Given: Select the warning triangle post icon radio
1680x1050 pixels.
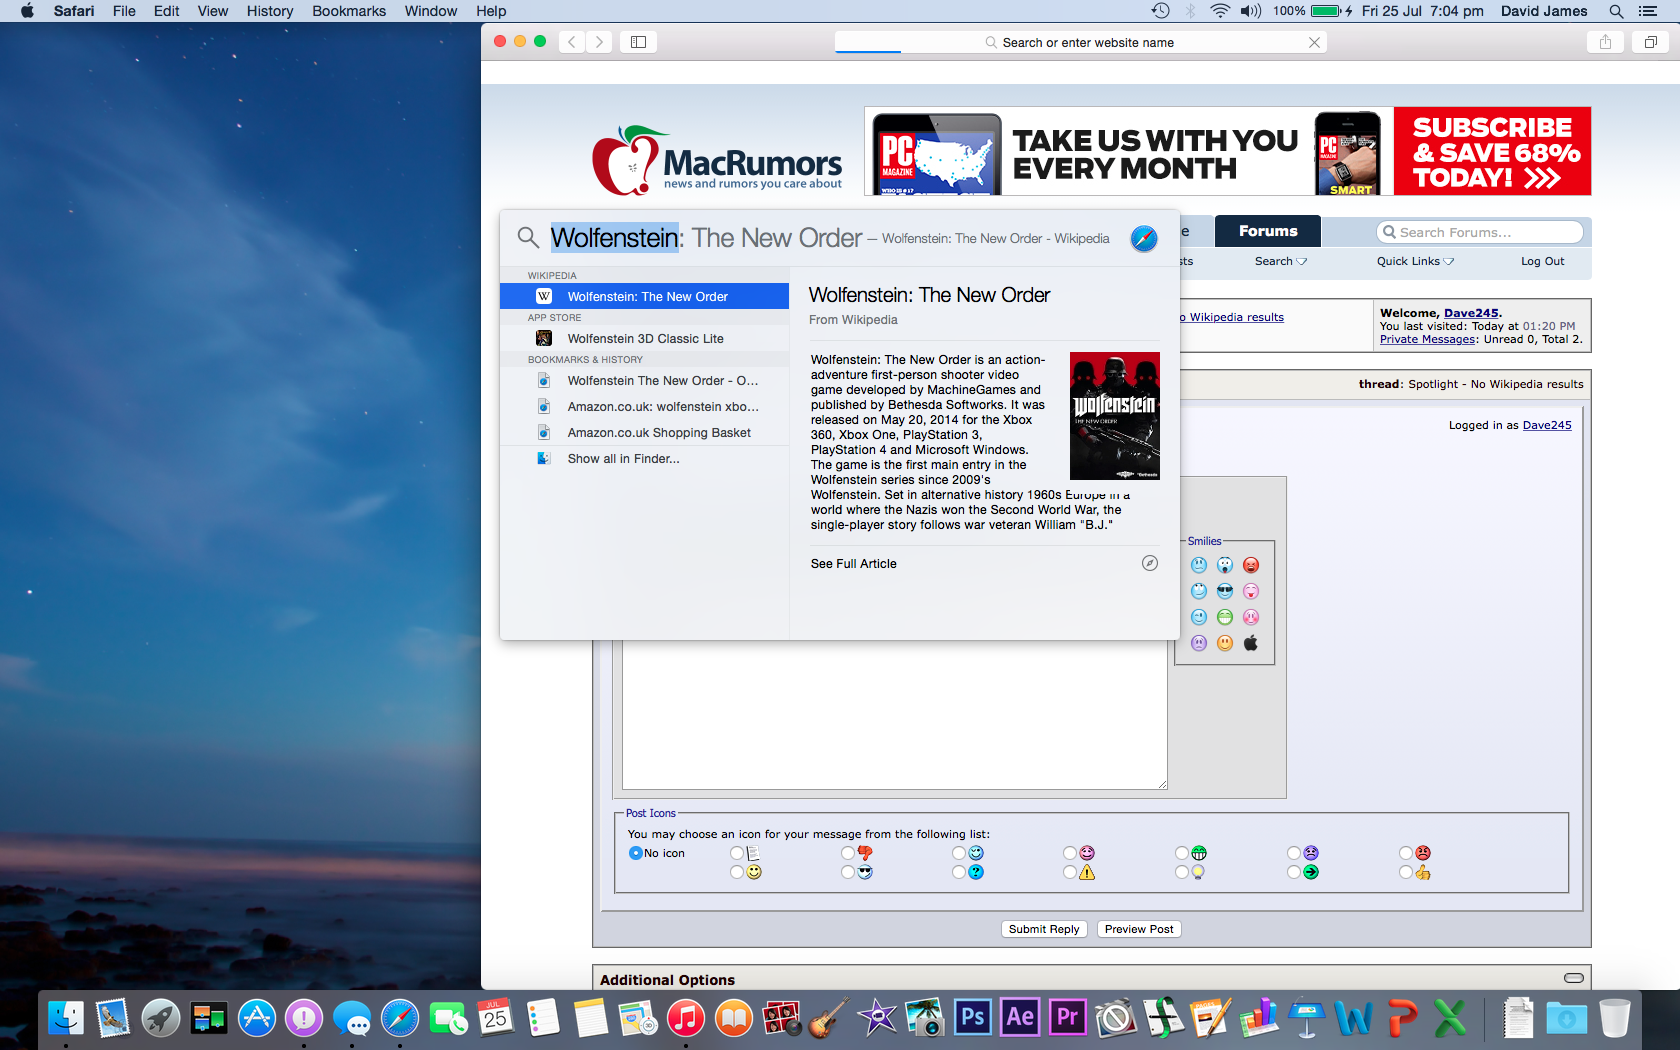Looking at the screenshot, I should [1070, 872].
